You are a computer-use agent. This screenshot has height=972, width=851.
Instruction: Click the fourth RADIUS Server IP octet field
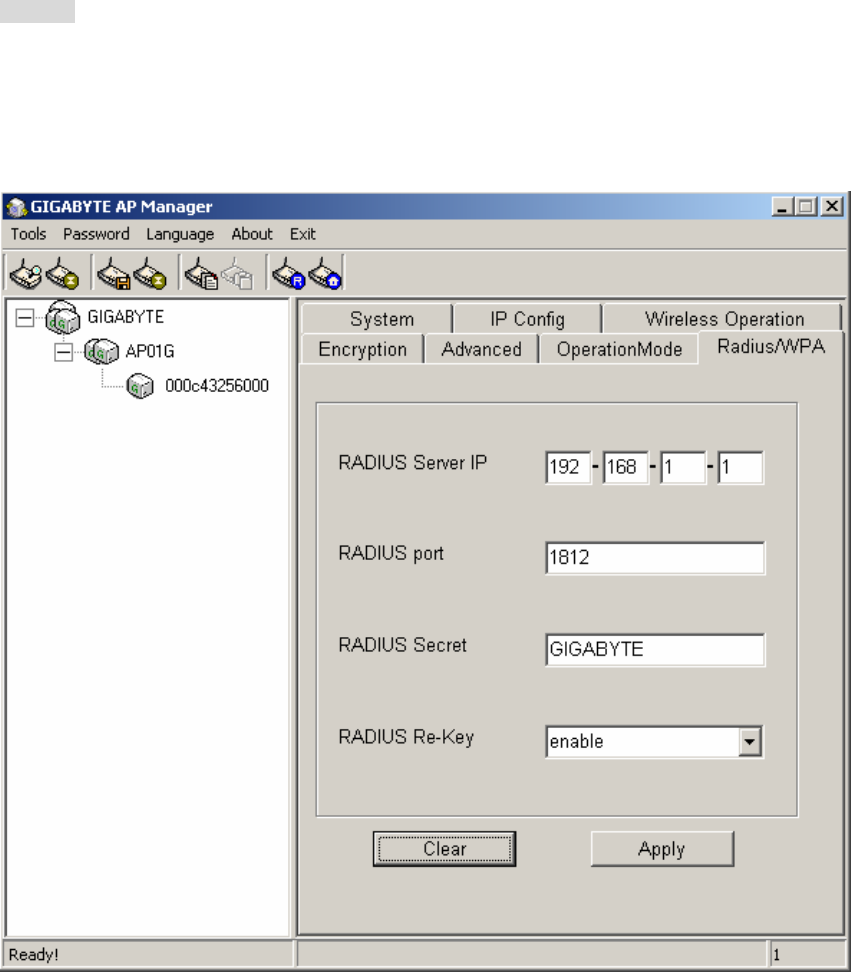coord(740,467)
